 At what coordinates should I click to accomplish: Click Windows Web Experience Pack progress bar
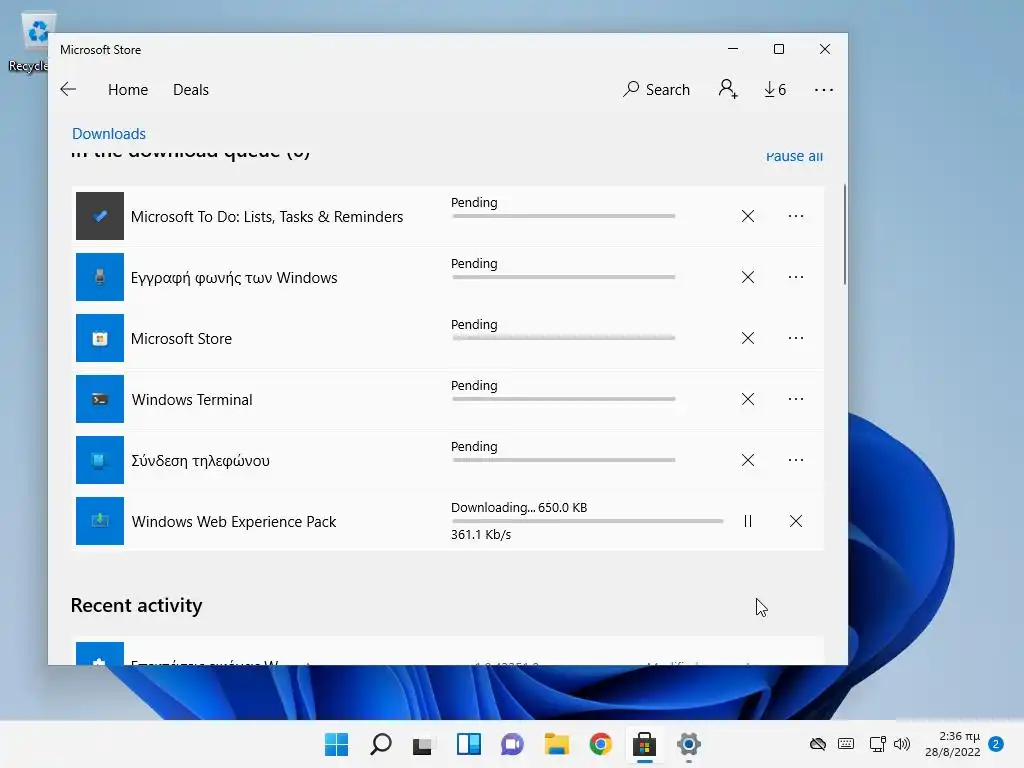588,521
